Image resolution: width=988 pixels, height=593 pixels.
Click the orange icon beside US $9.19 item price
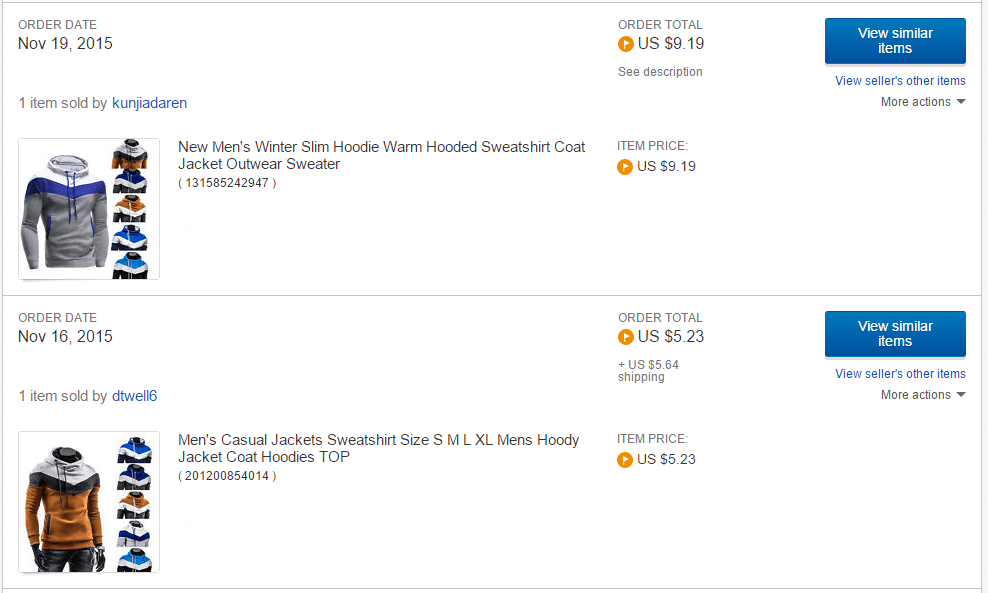point(626,167)
